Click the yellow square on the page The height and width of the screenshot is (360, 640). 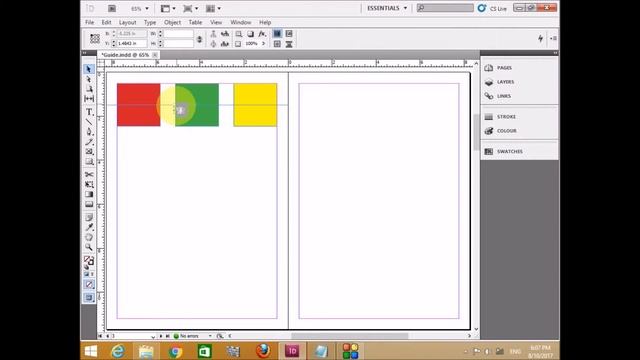point(255,104)
